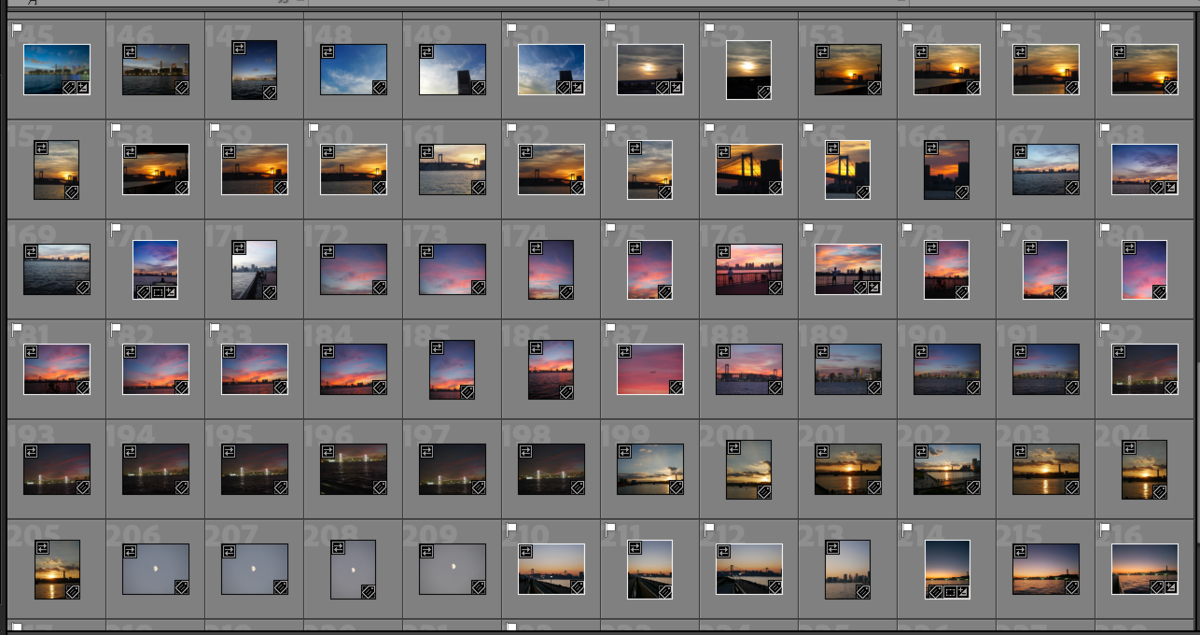Click the develop adjustments badge on photo 151

[x=677, y=88]
